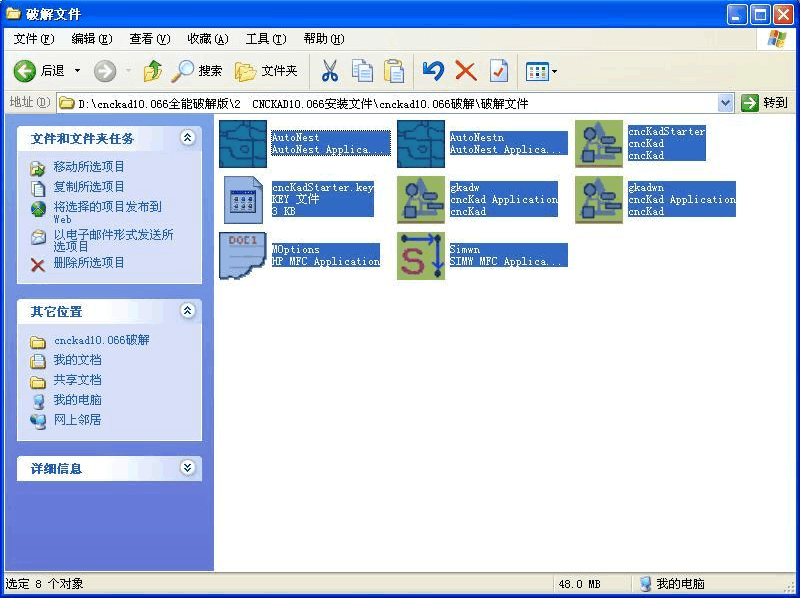
Task: Click the move items icon in tasks panel
Action: coord(38,168)
